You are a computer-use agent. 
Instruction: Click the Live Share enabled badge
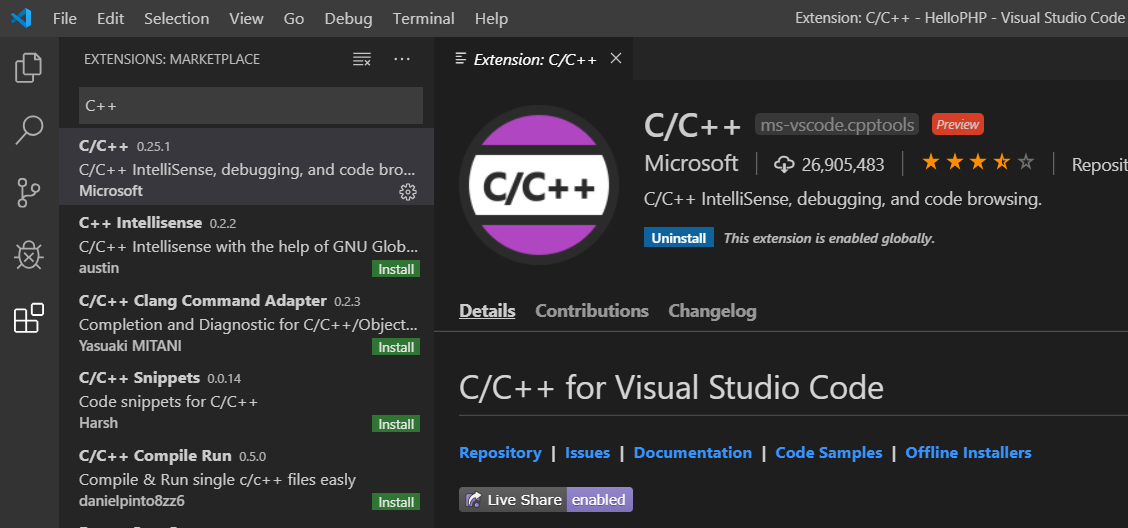pyautogui.click(x=546, y=499)
